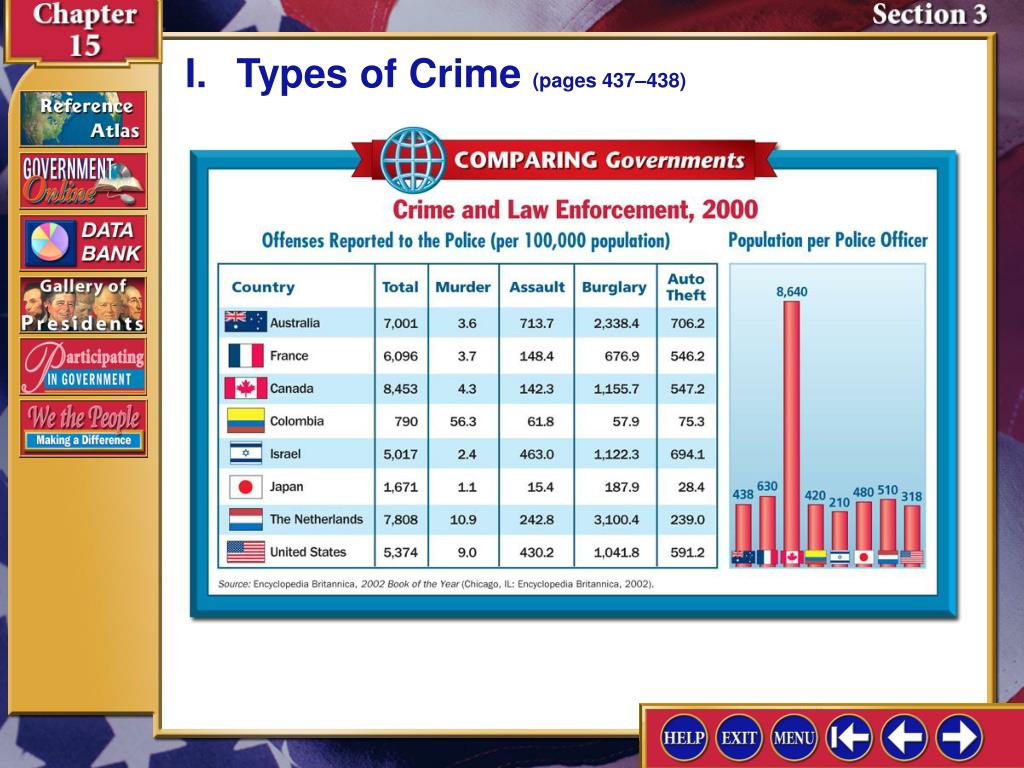
Task: Click Japan's auto theft value 28.4
Action: click(x=691, y=487)
